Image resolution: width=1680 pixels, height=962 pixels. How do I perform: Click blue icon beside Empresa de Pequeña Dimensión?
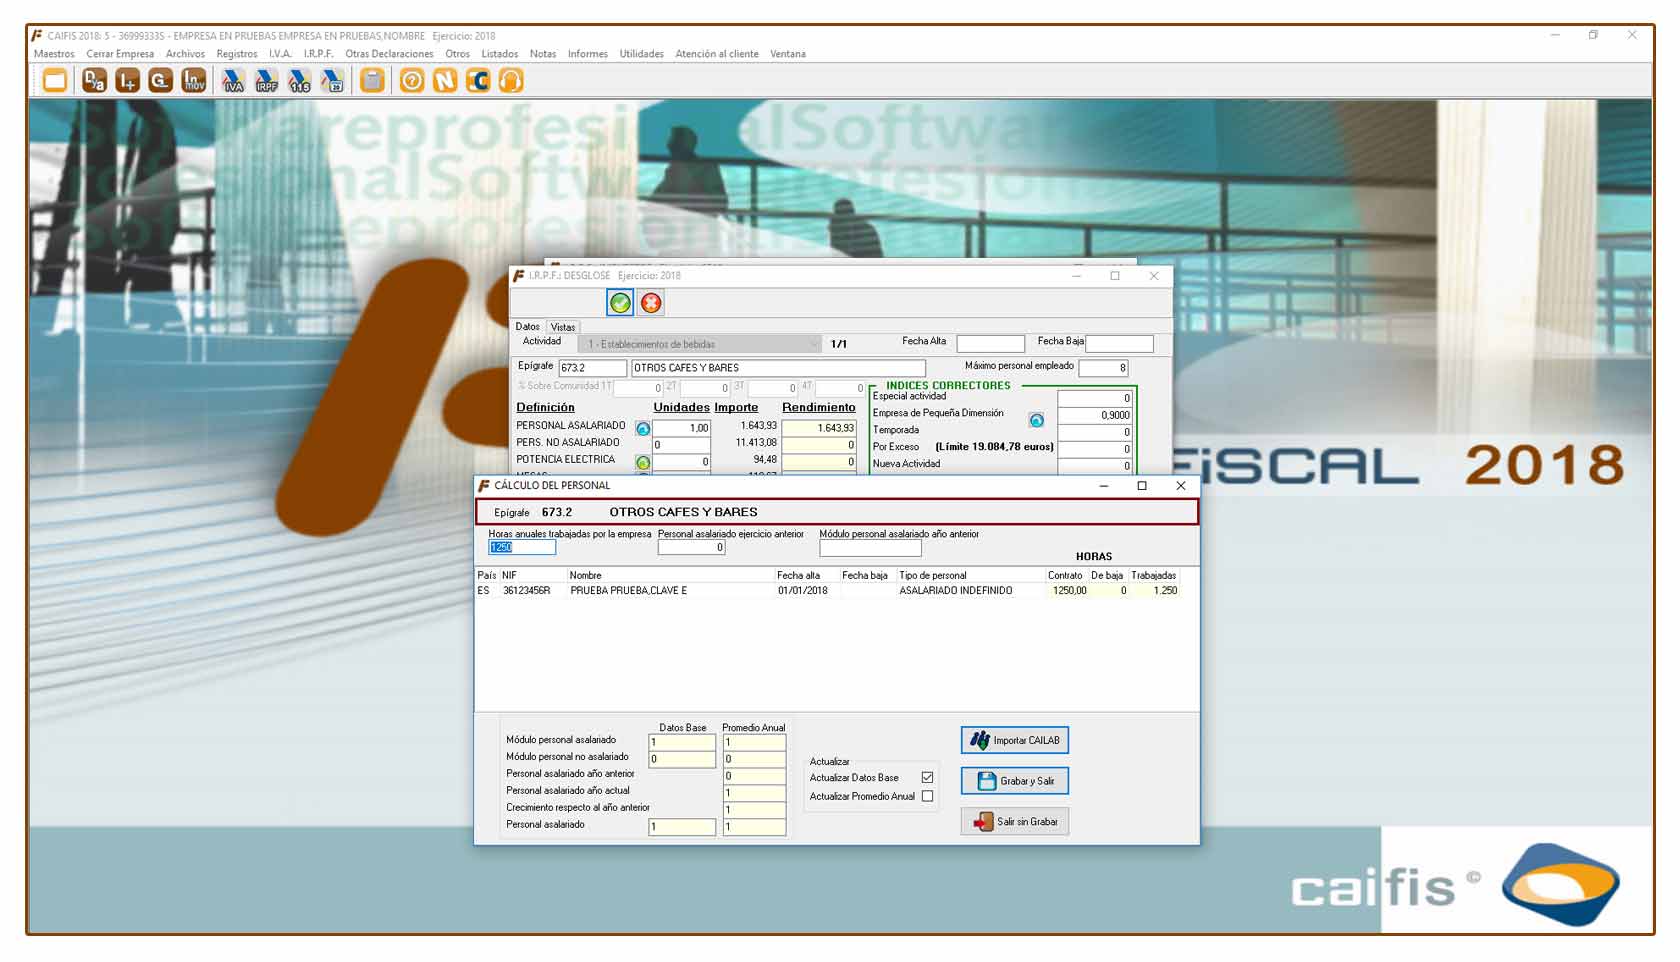[x=1036, y=421]
